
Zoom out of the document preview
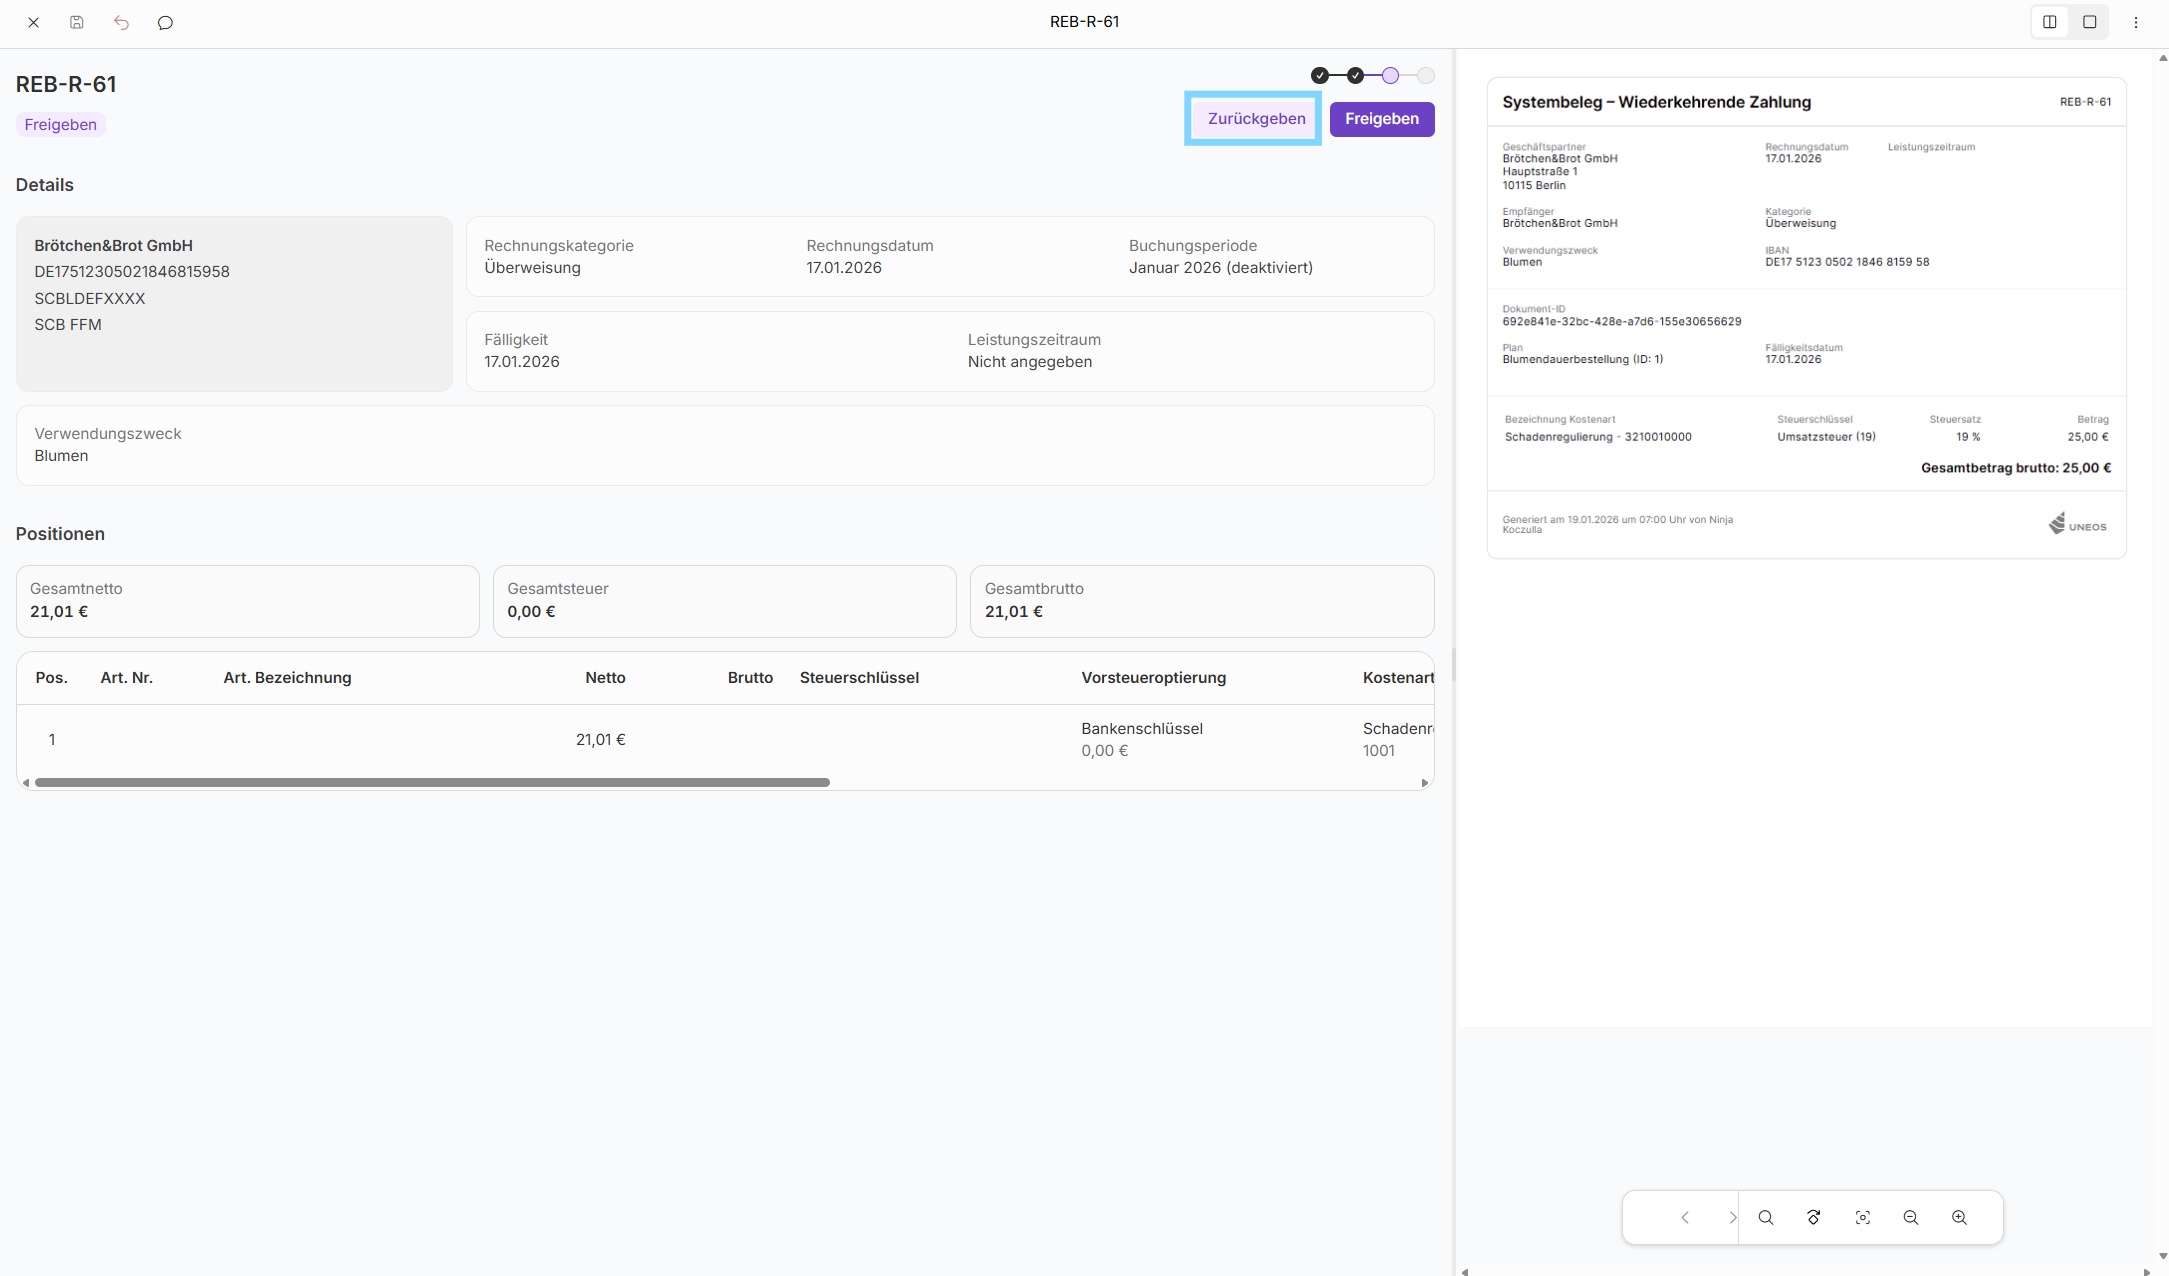pos(1910,1217)
